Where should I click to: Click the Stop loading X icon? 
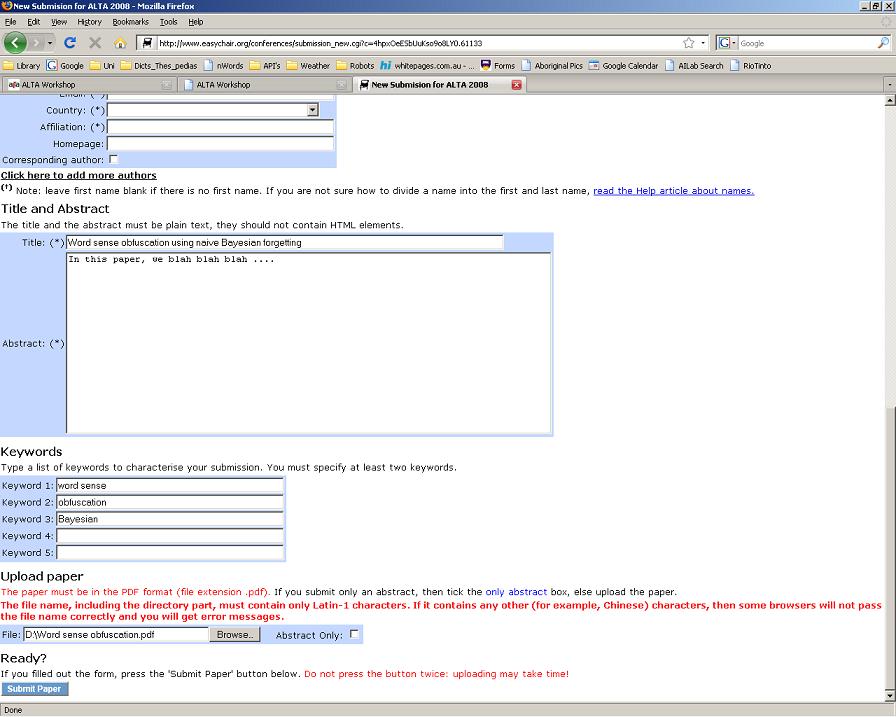95,43
